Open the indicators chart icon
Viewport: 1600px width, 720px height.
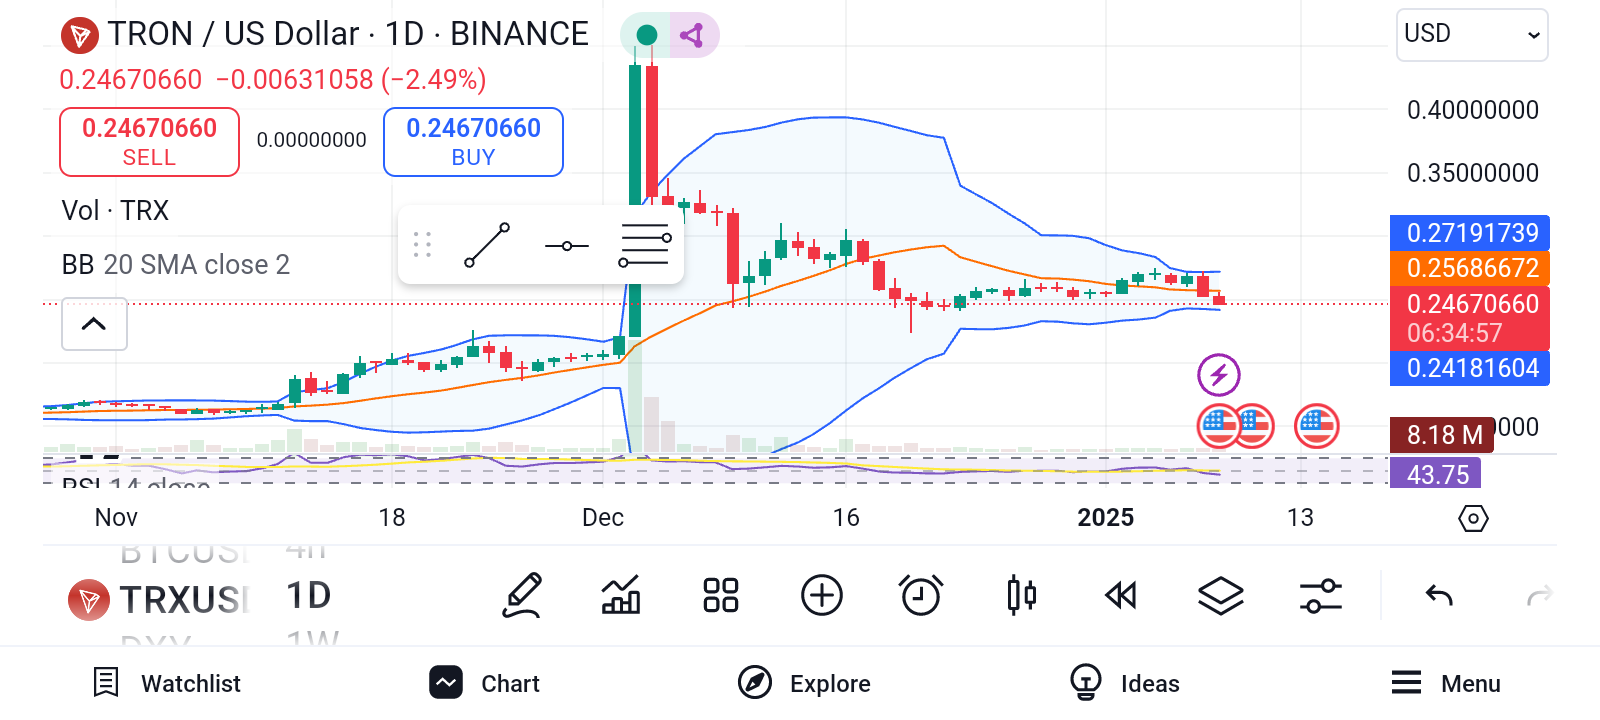tap(621, 596)
